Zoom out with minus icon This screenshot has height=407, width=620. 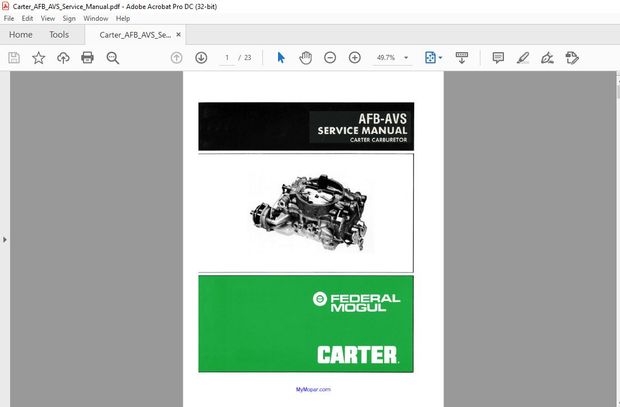pos(330,58)
